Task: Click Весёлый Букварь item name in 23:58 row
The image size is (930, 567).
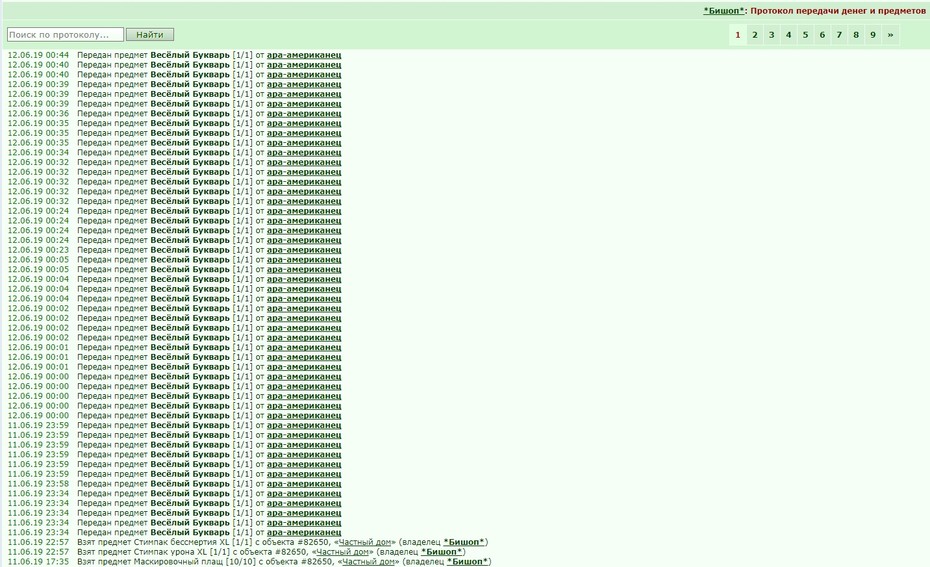Action: [190, 483]
